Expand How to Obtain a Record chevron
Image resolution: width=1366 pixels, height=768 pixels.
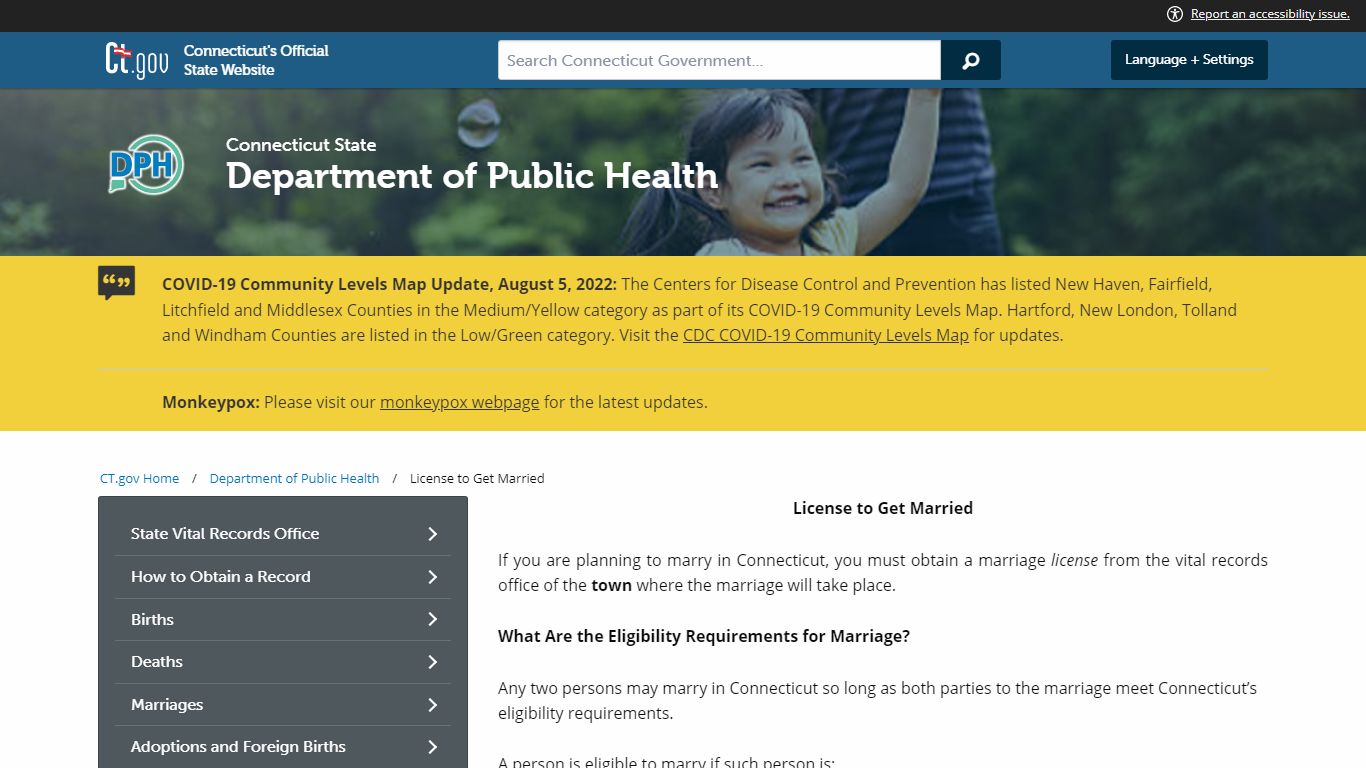point(433,577)
